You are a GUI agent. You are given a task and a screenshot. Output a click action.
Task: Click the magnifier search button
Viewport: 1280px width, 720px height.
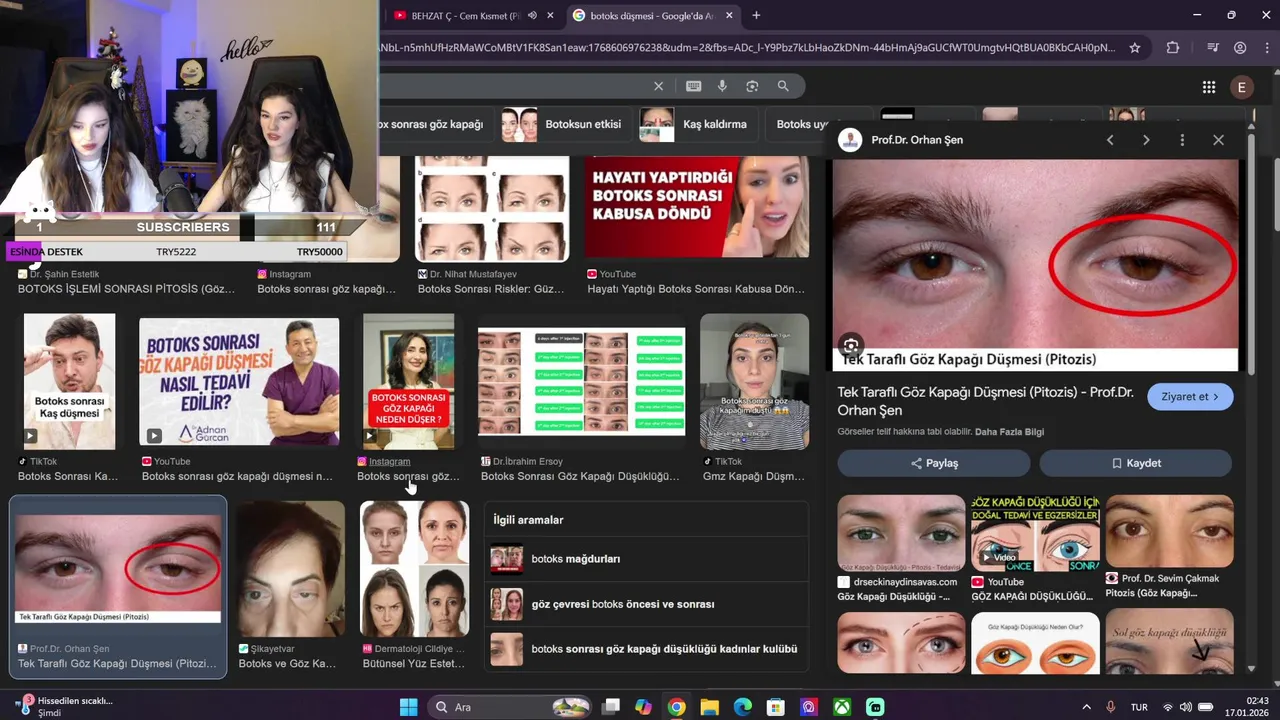pos(783,87)
